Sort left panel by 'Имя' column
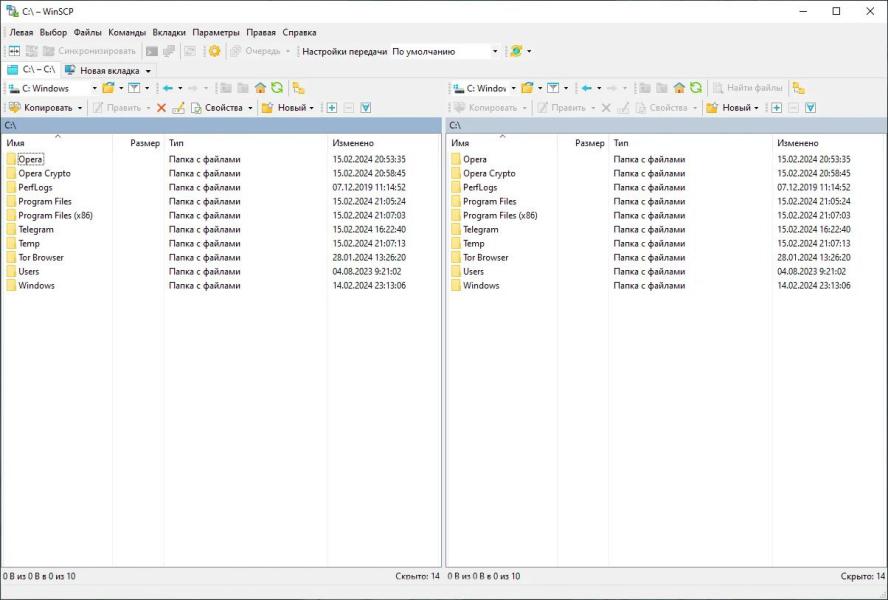Screen dimensions: 888x600 point(57,143)
